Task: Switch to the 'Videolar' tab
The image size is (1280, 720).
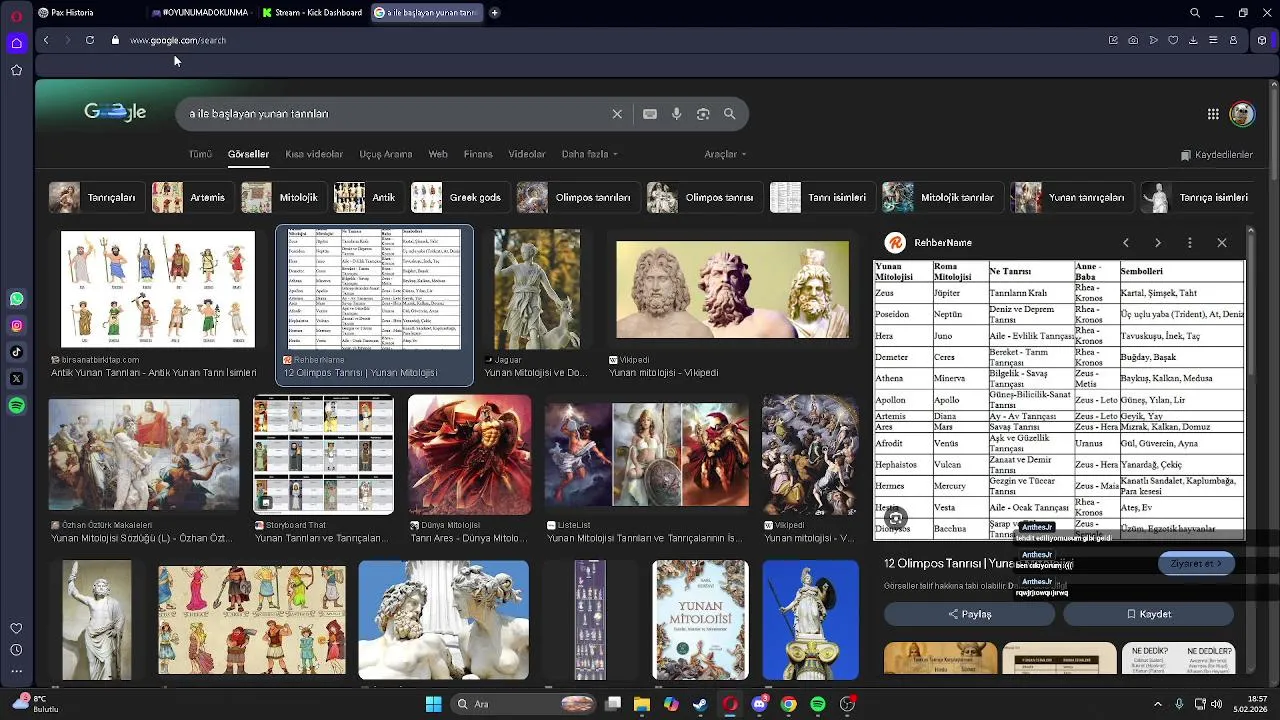Action: pyautogui.click(x=527, y=155)
